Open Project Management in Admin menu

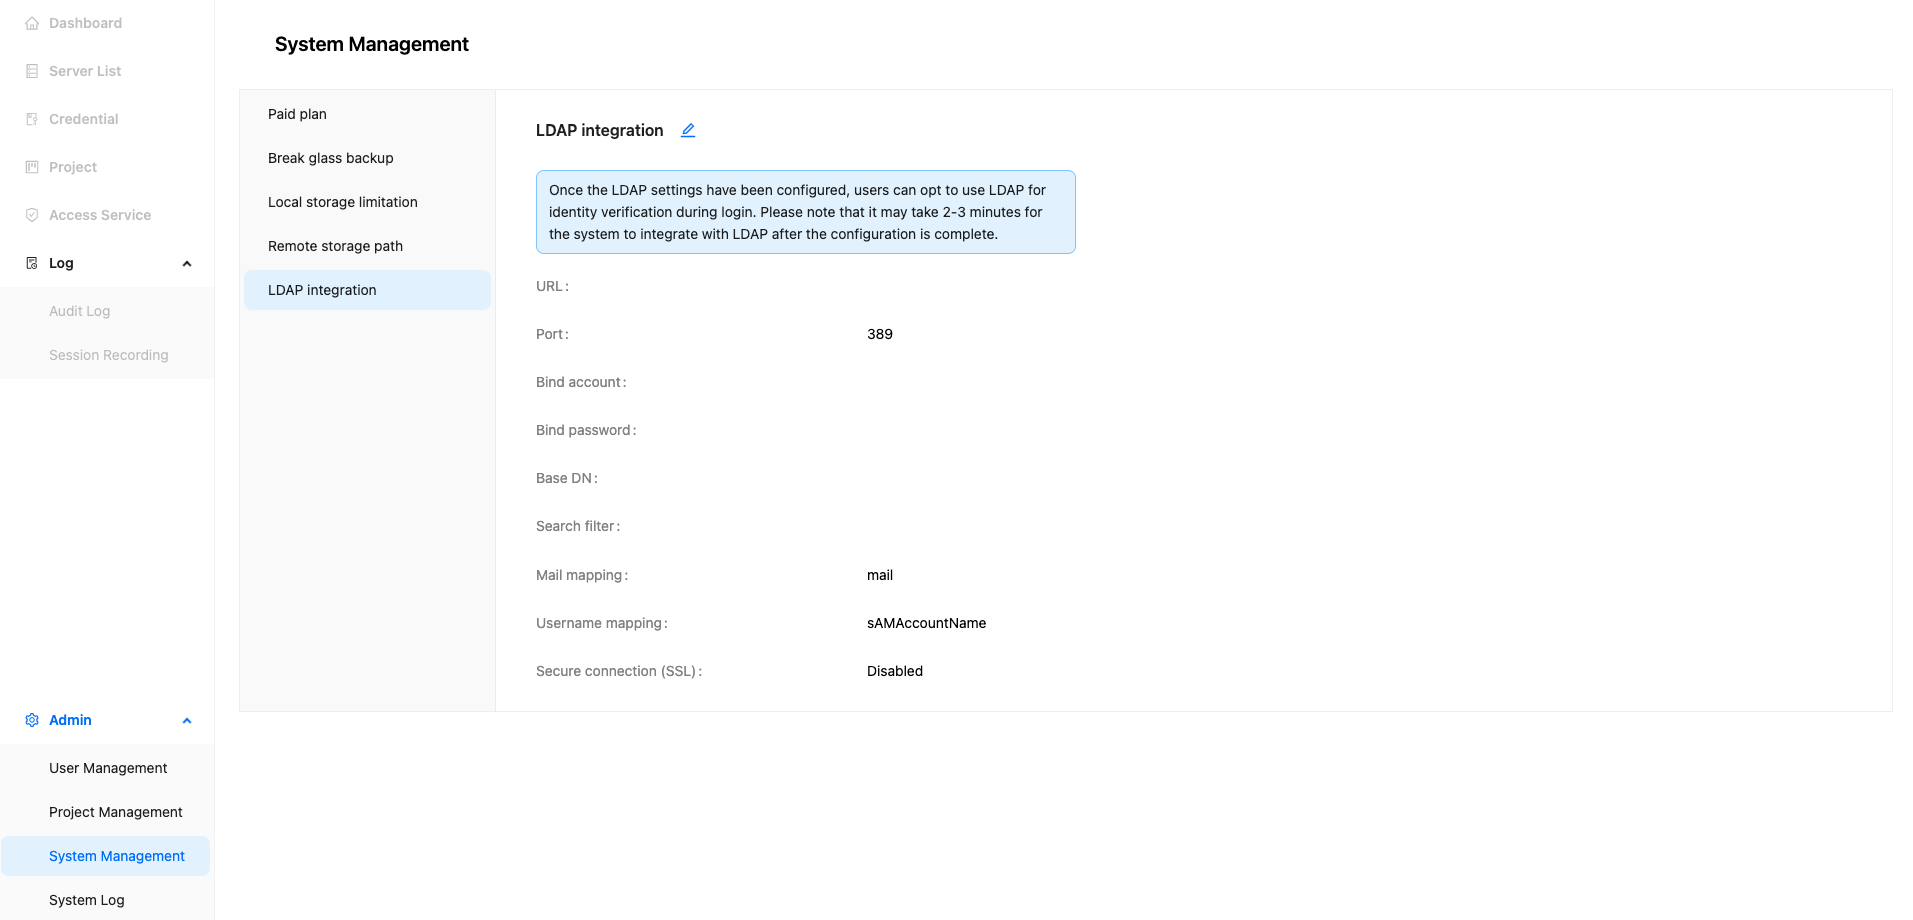click(115, 812)
